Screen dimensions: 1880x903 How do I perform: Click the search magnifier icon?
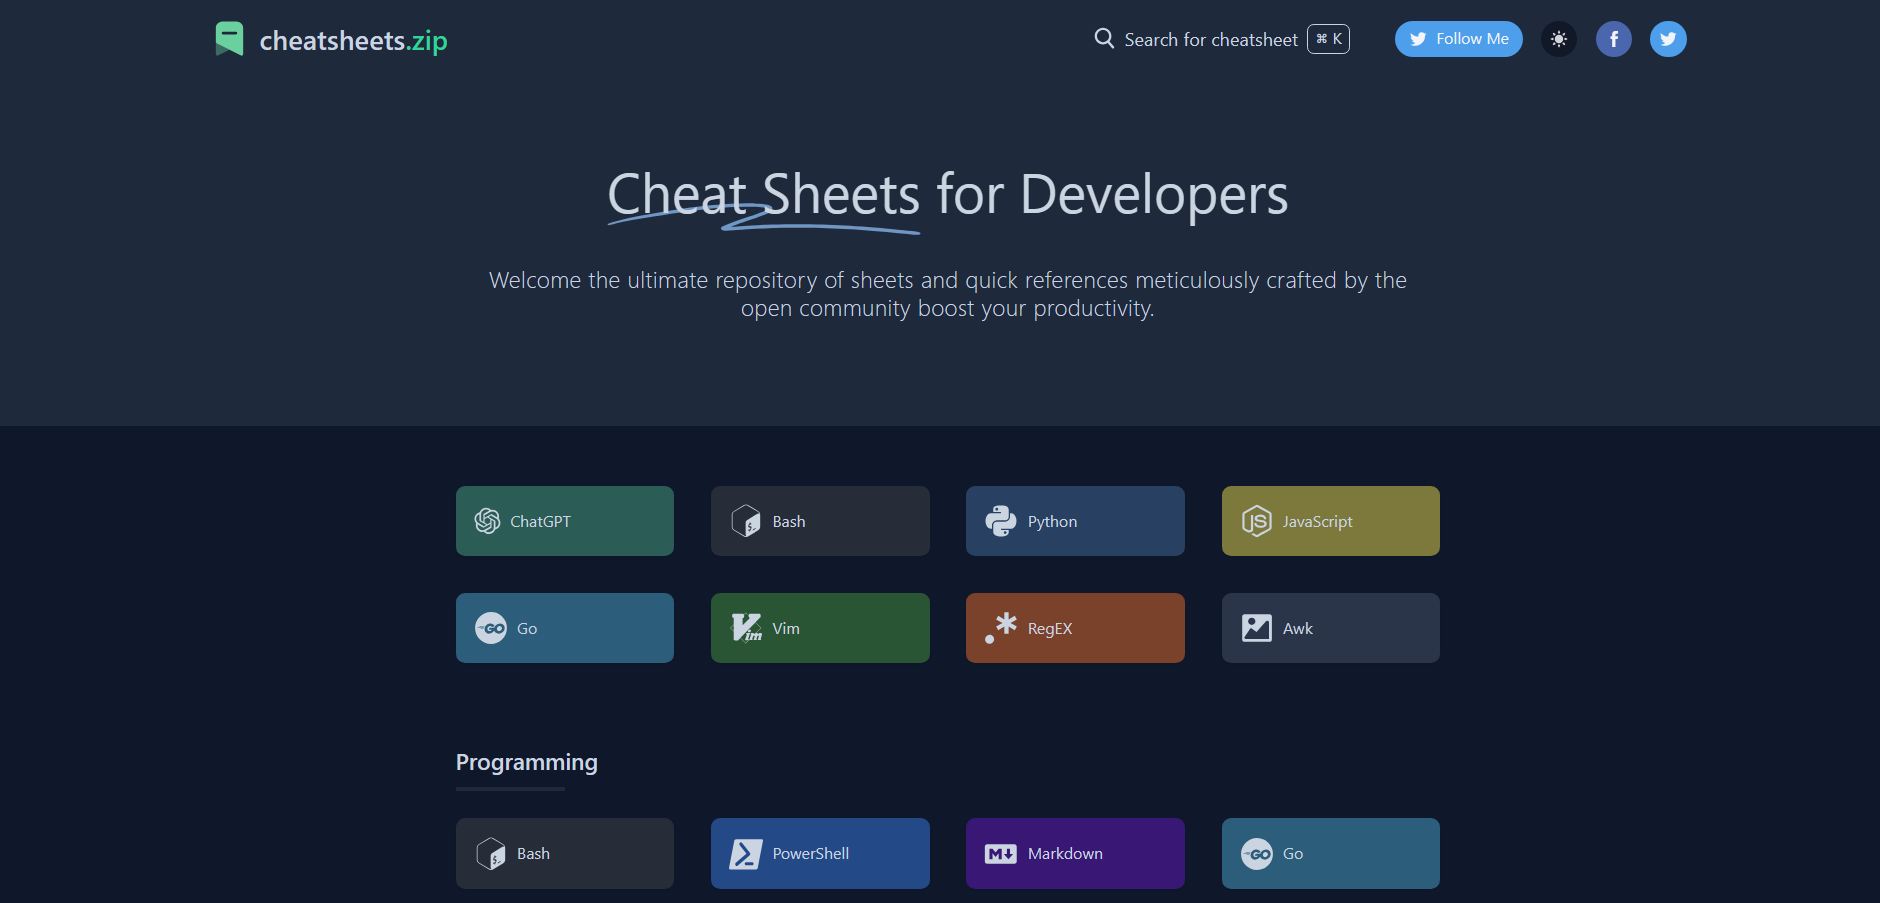(x=1104, y=38)
